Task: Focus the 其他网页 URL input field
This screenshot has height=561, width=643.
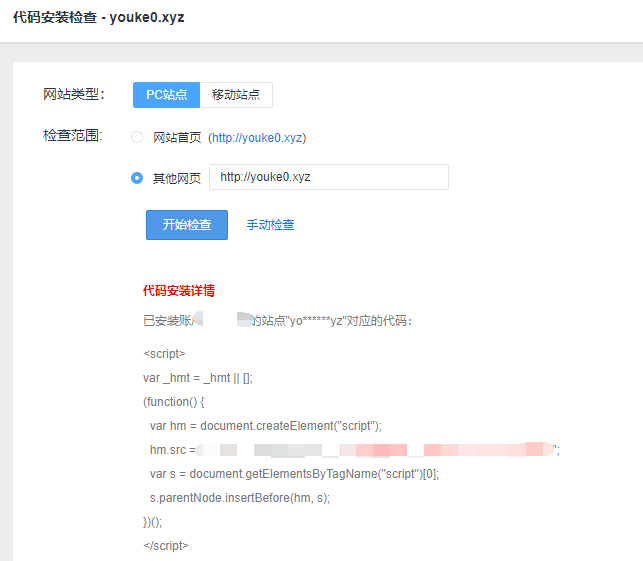Action: [x=329, y=177]
